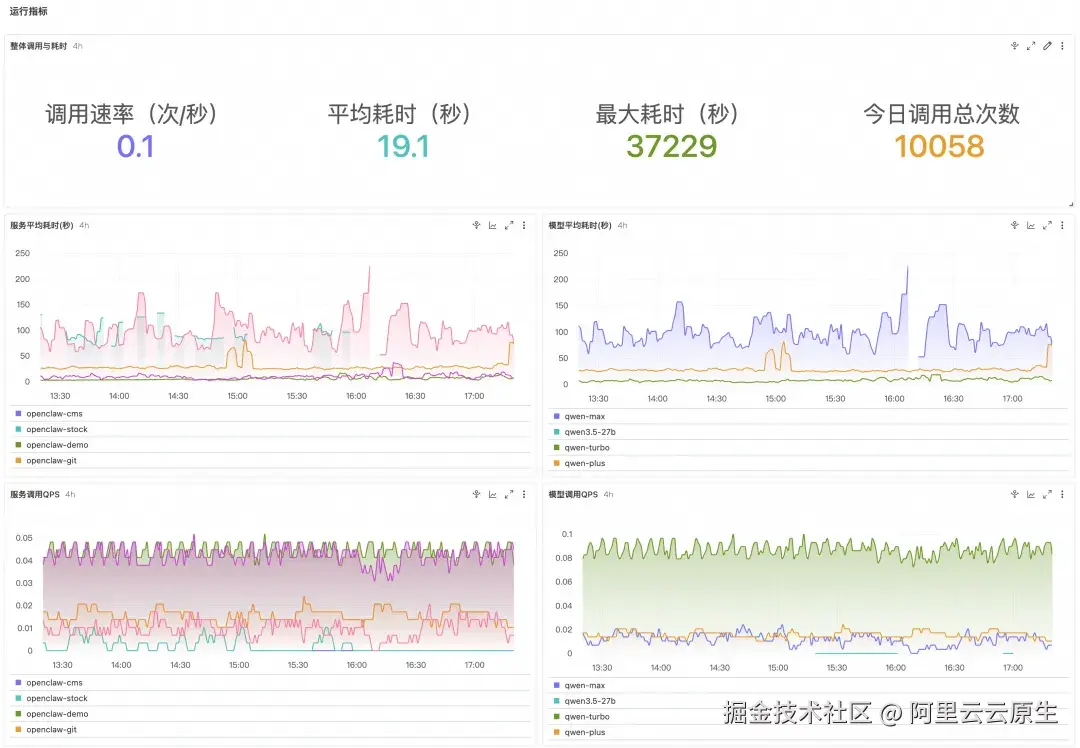The image size is (1080, 748).
Task: Click the fullscreen arrows icon on 服务平均耗时 panel
Action: tap(510, 225)
